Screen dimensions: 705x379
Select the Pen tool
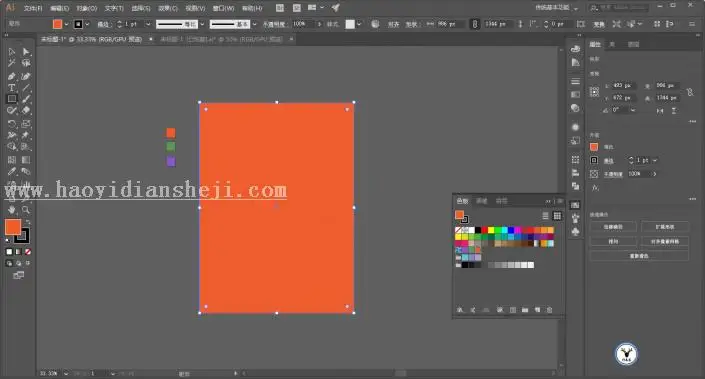[x=12, y=76]
